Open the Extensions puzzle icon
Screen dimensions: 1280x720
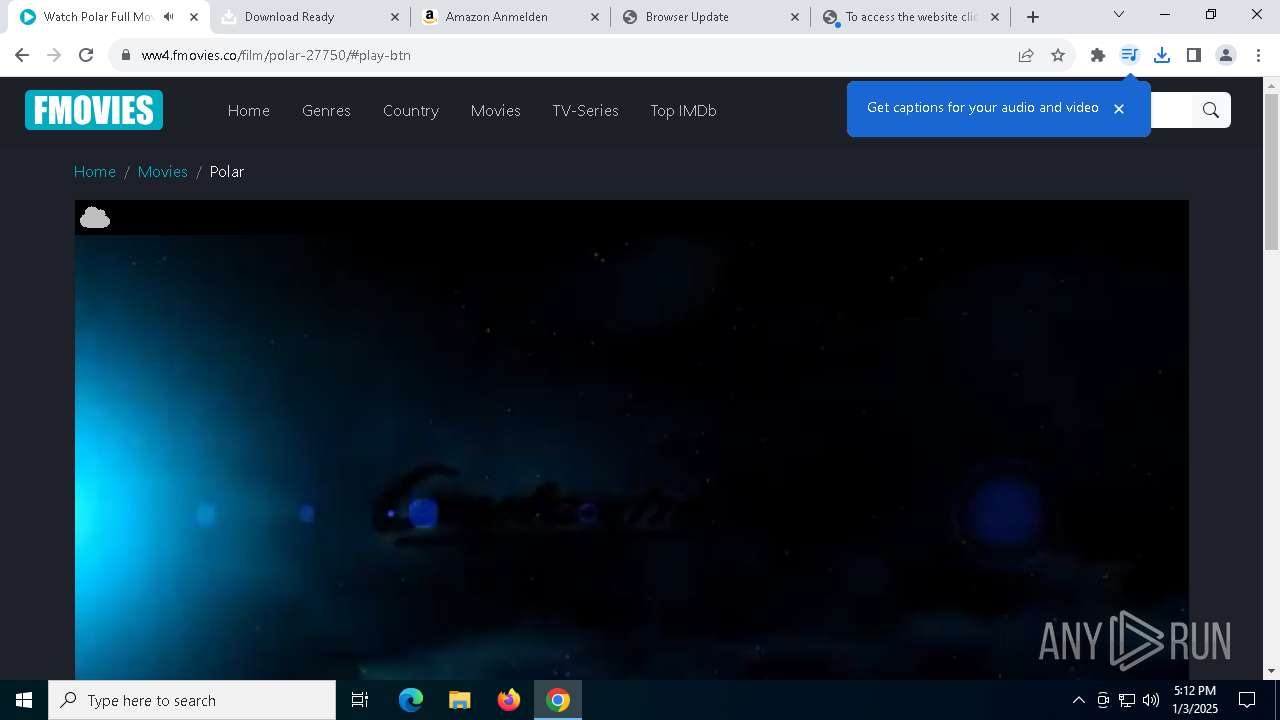[x=1098, y=55]
